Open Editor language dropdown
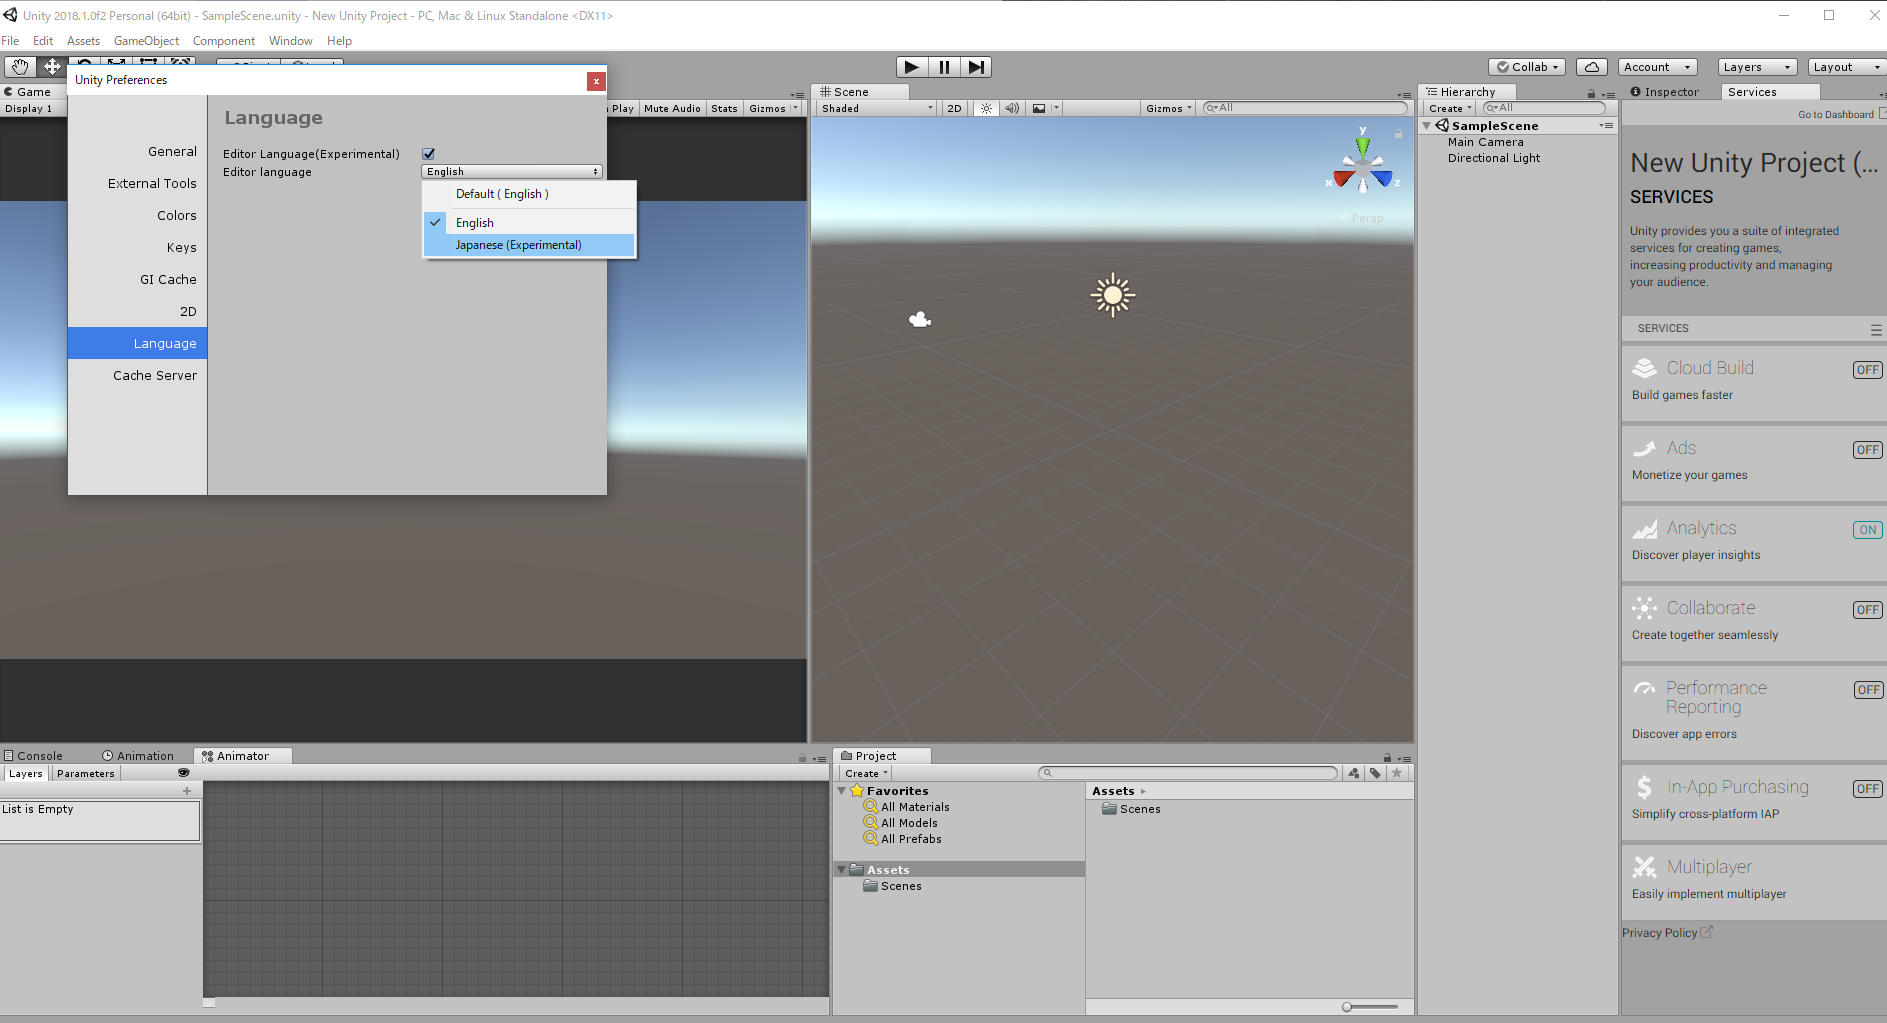The height and width of the screenshot is (1023, 1887). tap(512, 172)
